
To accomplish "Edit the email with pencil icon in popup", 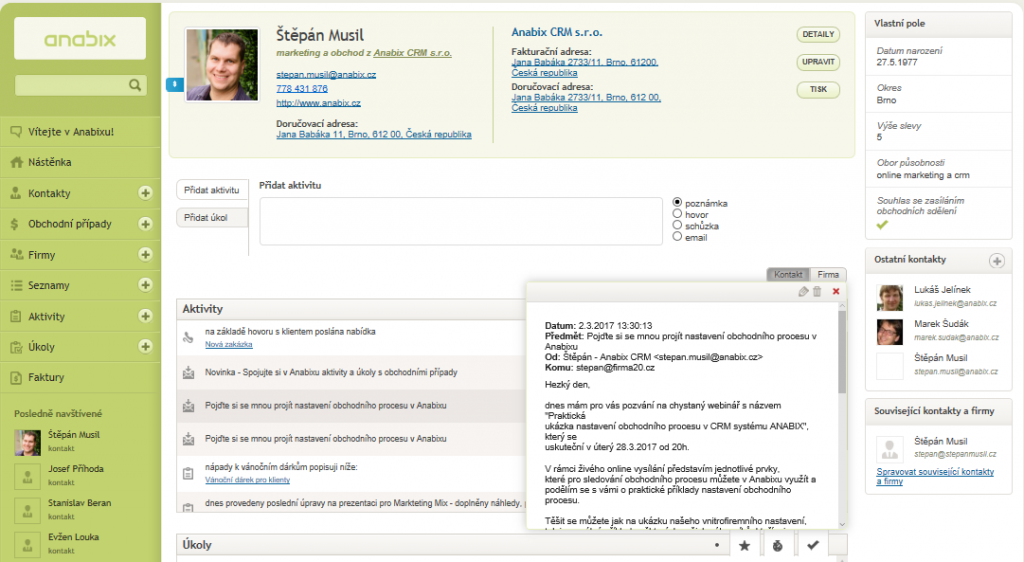I will pyautogui.click(x=803, y=292).
